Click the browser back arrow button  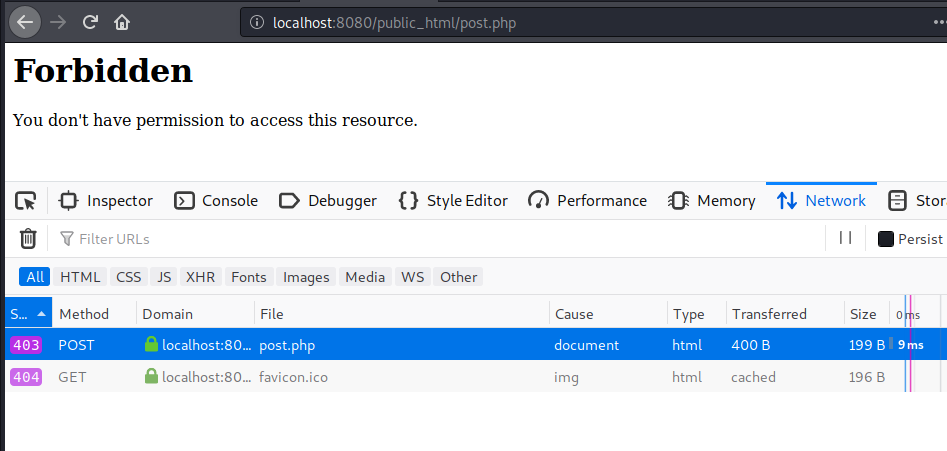click(27, 21)
